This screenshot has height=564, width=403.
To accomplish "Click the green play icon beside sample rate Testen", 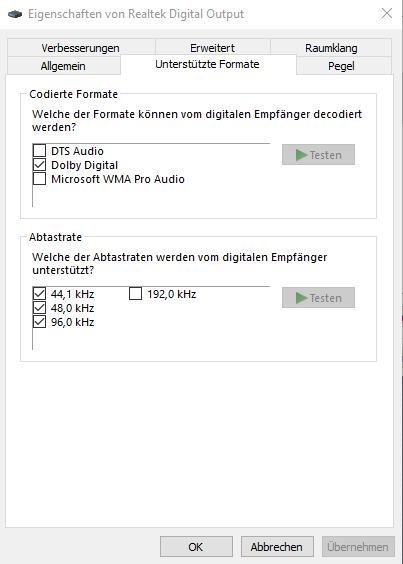I will pyautogui.click(x=301, y=298).
